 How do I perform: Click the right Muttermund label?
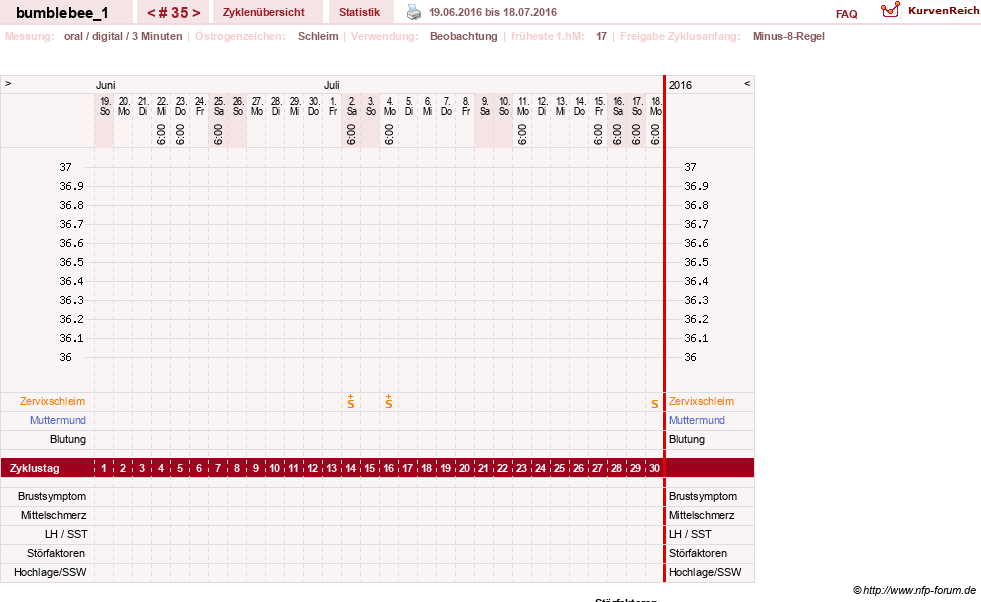(x=696, y=420)
